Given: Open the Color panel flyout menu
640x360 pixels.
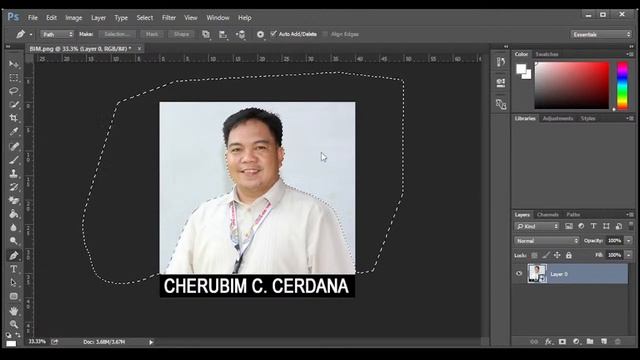Looking at the screenshot, I should point(630,54).
